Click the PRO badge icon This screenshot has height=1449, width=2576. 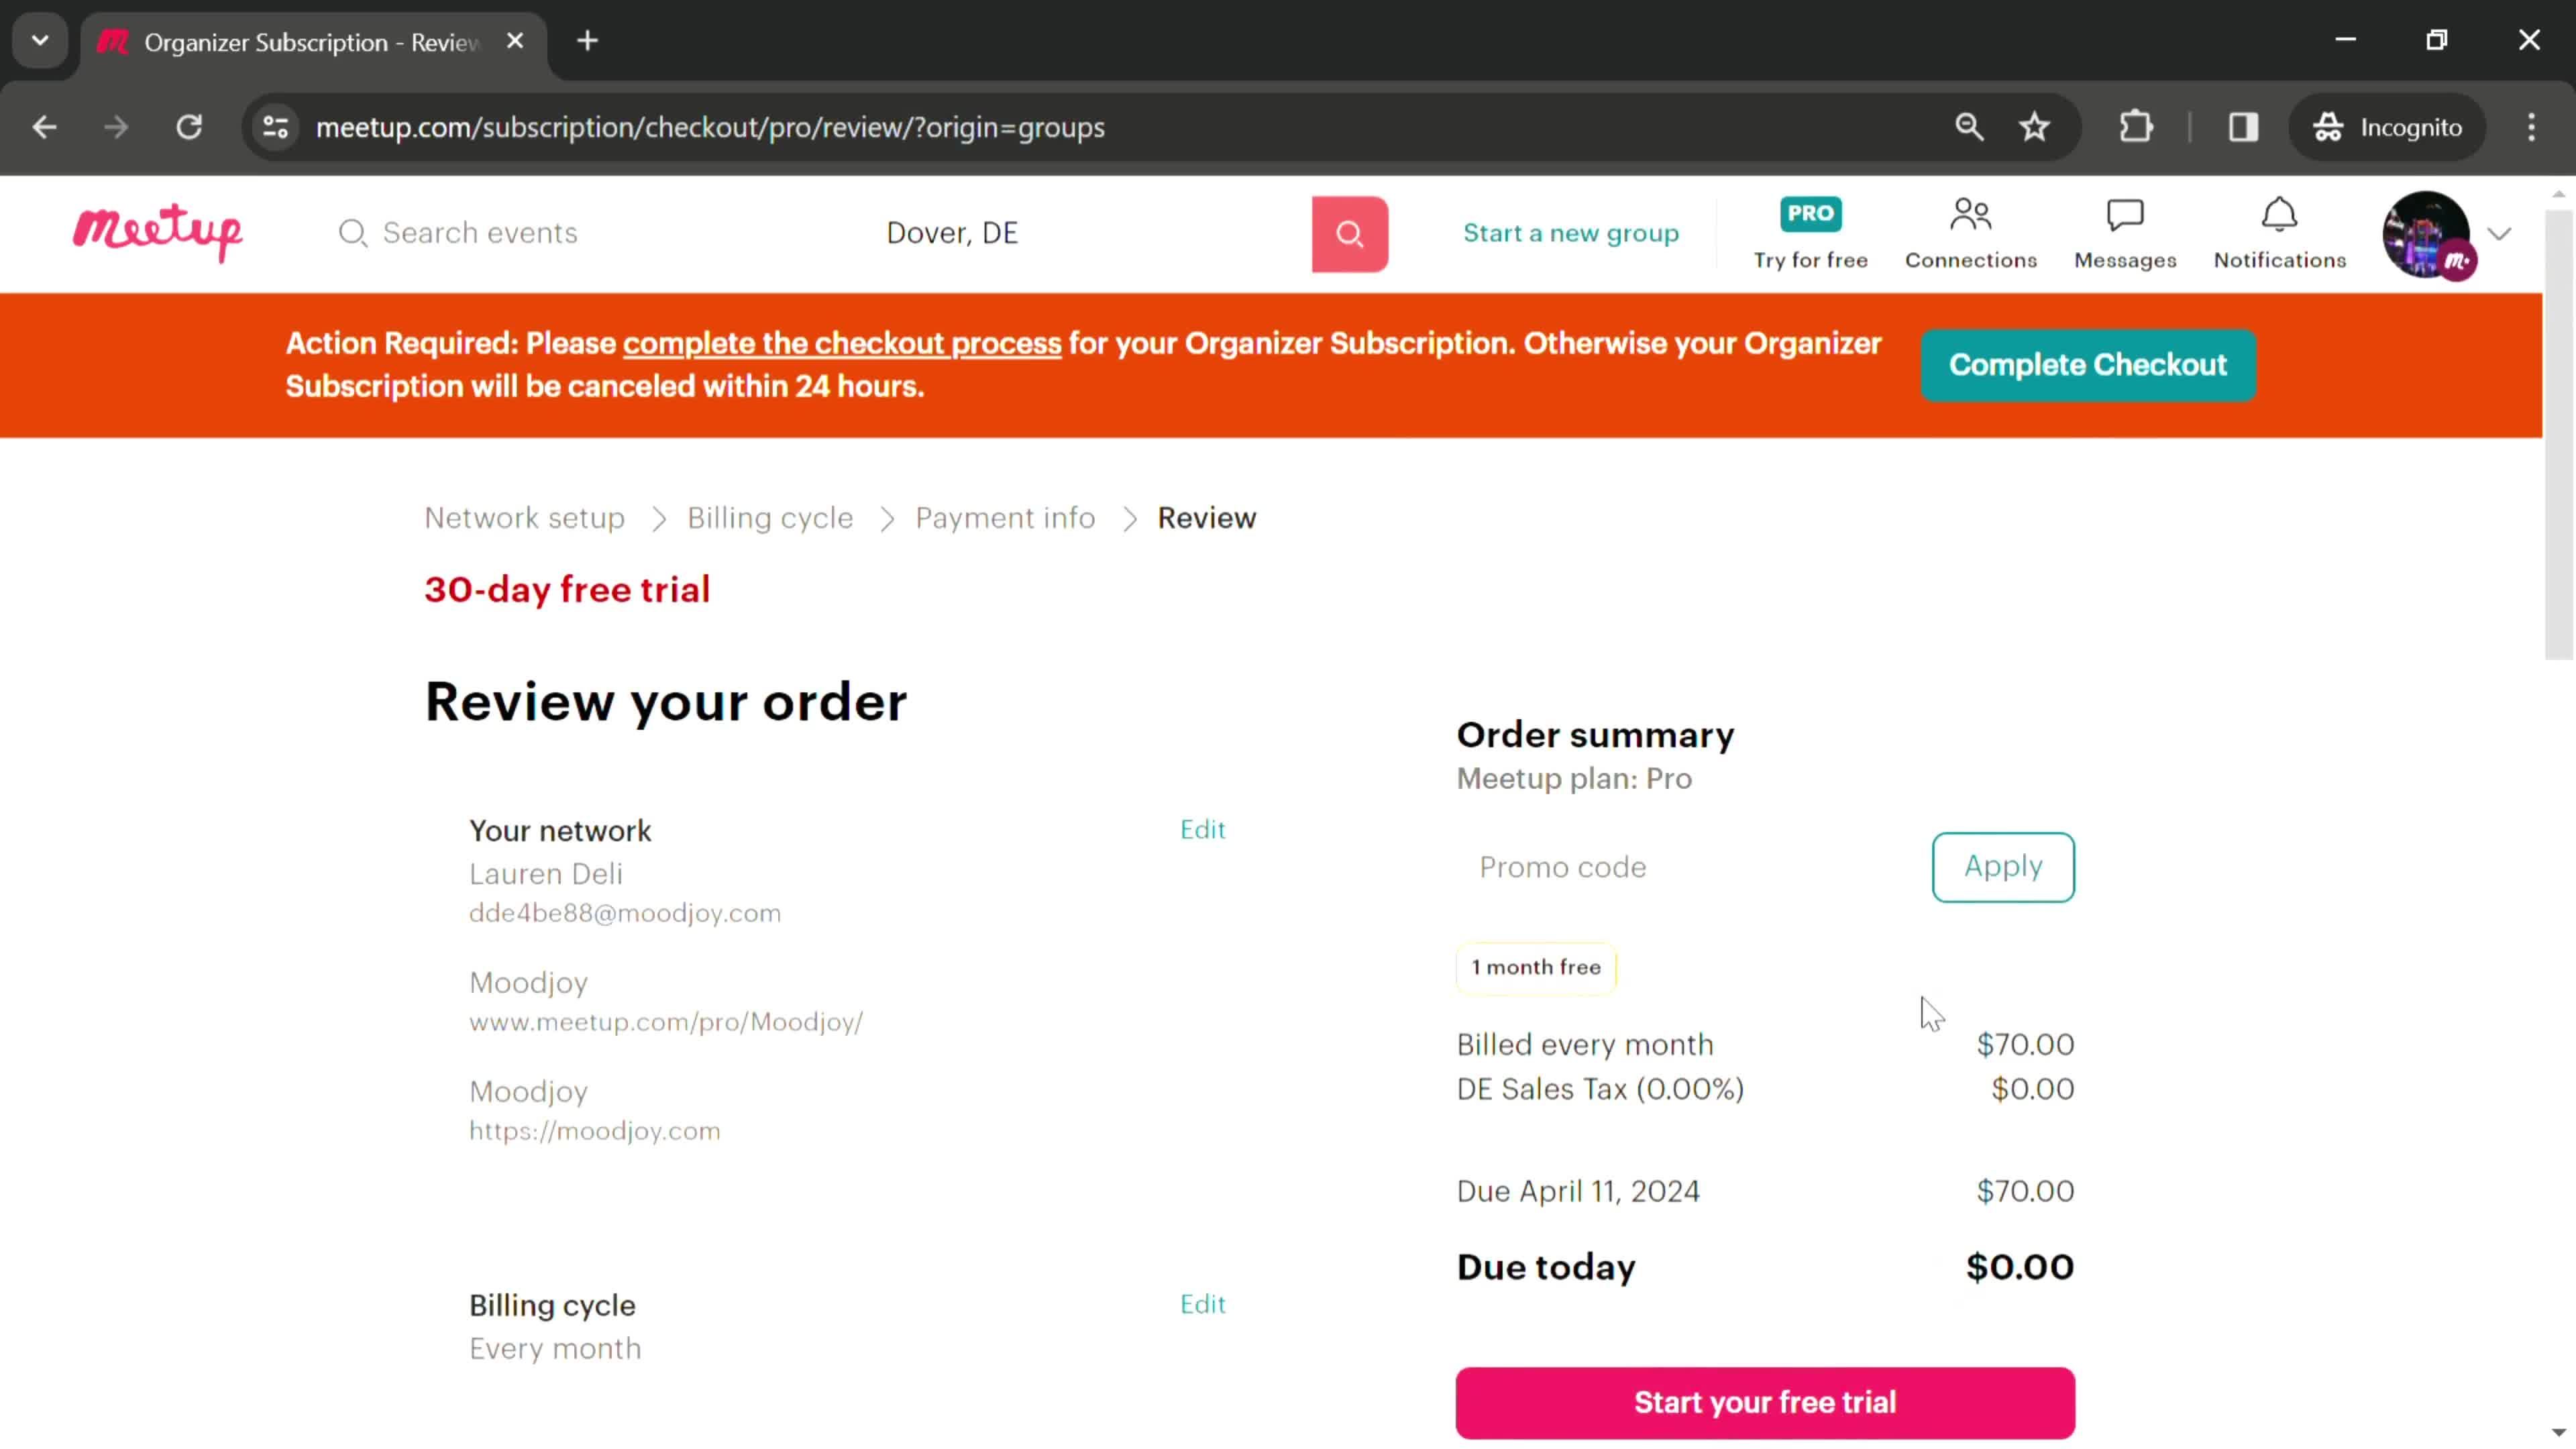1810,211
